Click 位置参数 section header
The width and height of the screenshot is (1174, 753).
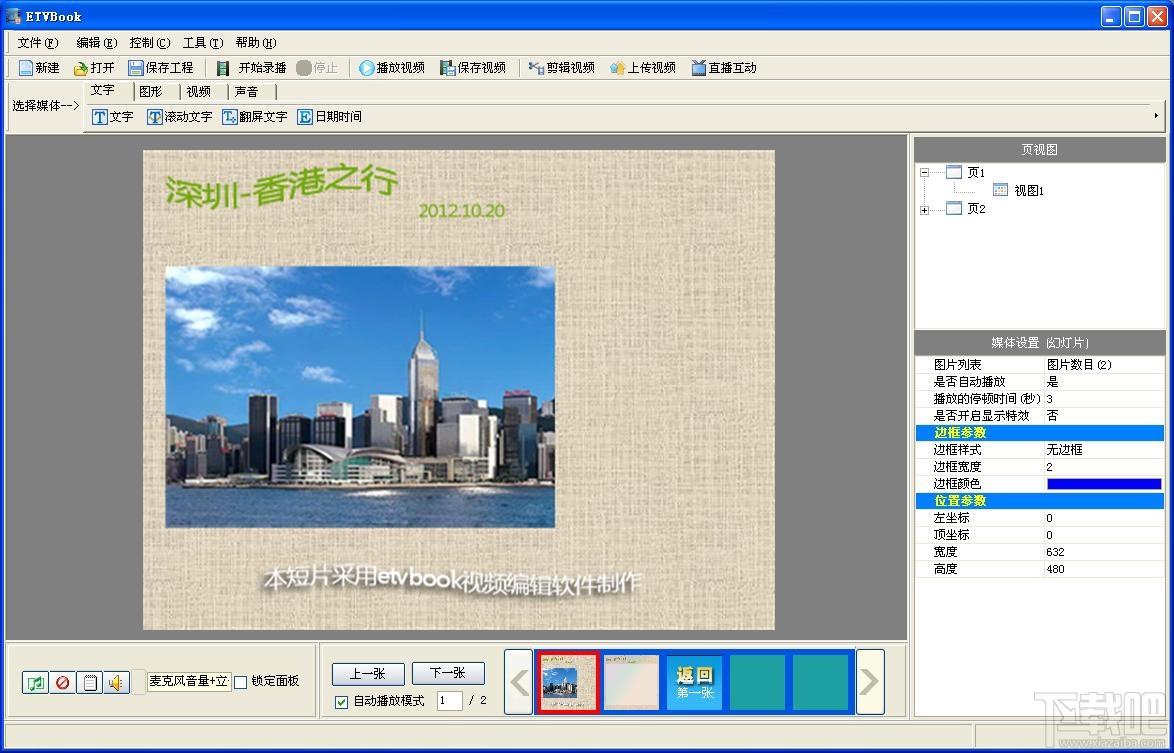1039,501
